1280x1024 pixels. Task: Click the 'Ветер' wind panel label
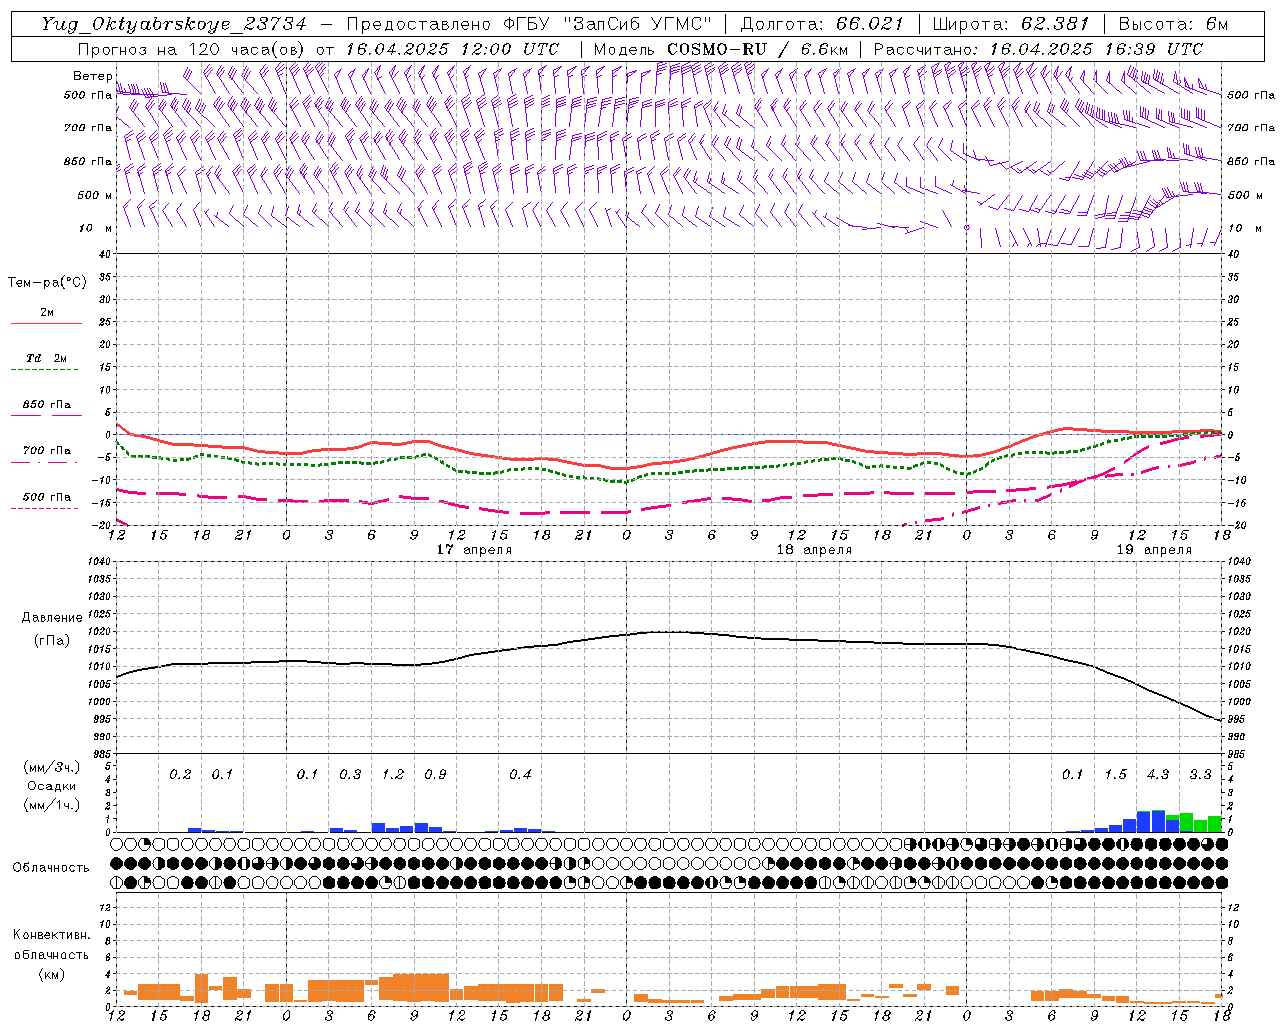pos(93,76)
